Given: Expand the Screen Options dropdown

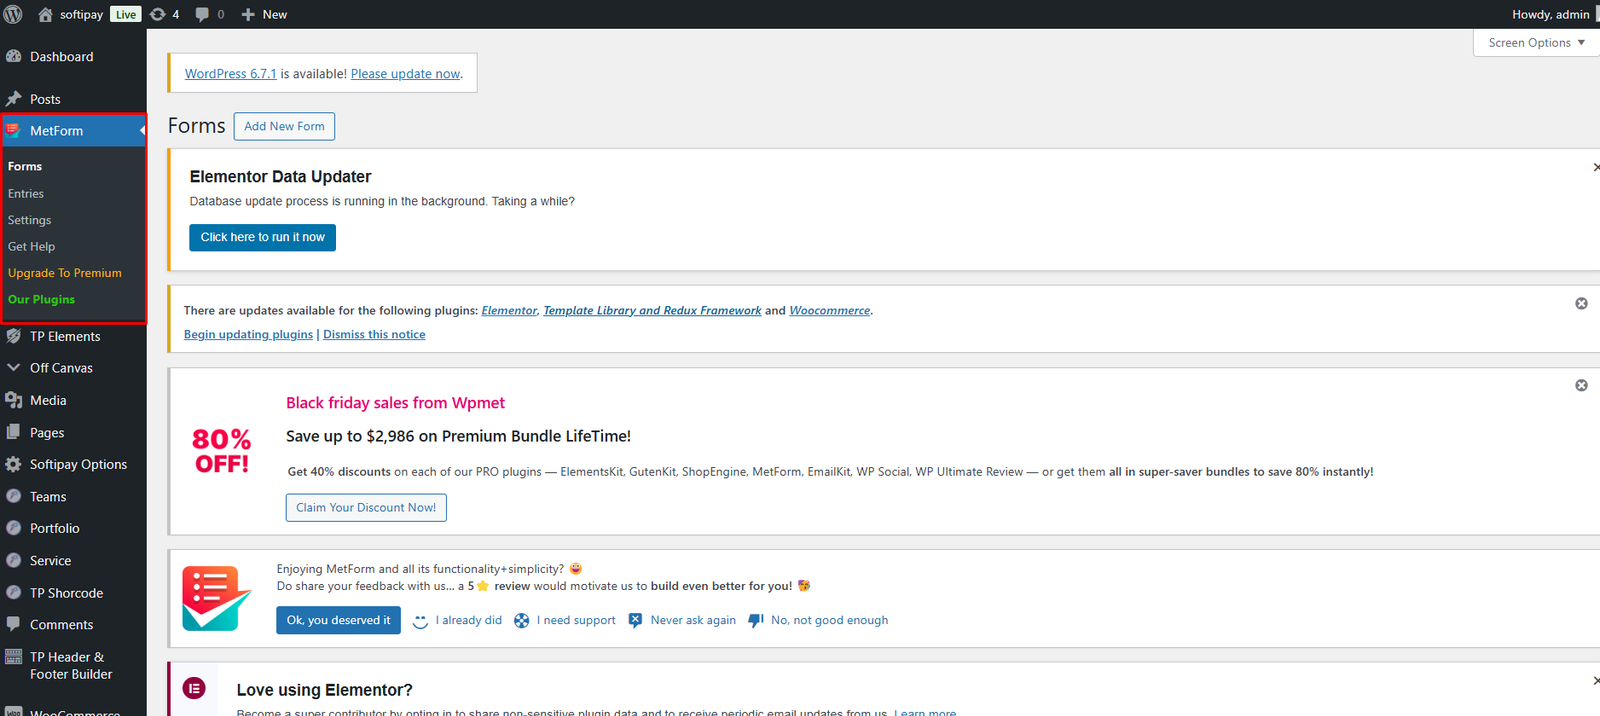Looking at the screenshot, I should point(1535,43).
